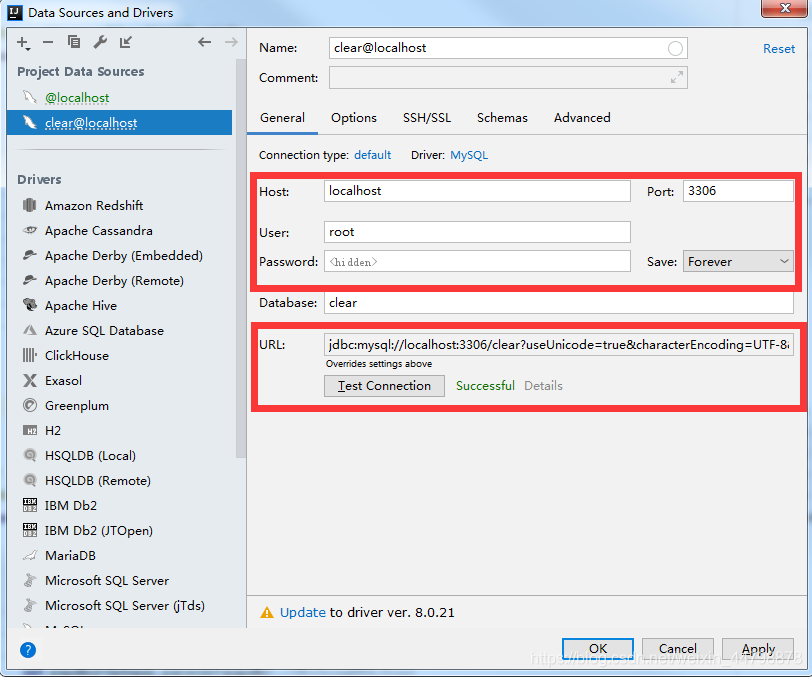The width and height of the screenshot is (812, 677).
Task: Click the Update driver link
Action: [302, 612]
